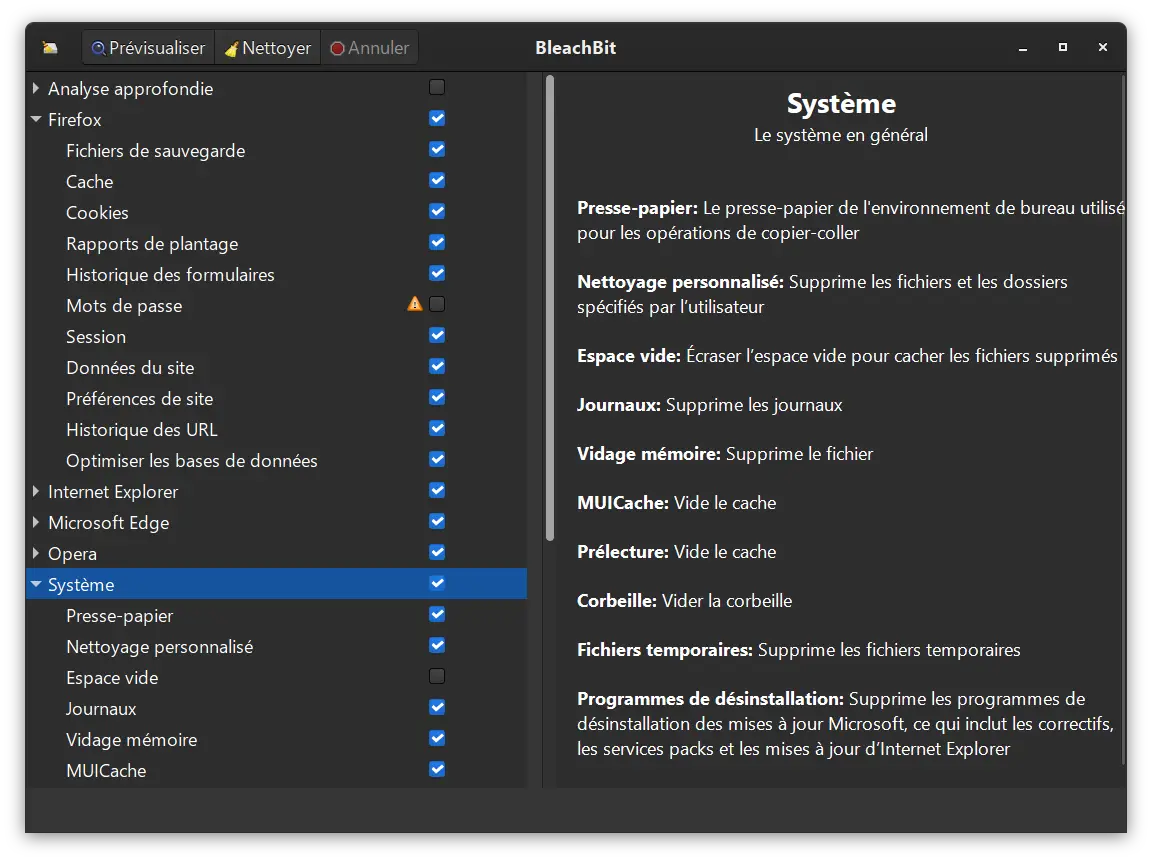The width and height of the screenshot is (1152, 861).
Task: Click the warning icon beside Mots de passe
Action: (415, 303)
